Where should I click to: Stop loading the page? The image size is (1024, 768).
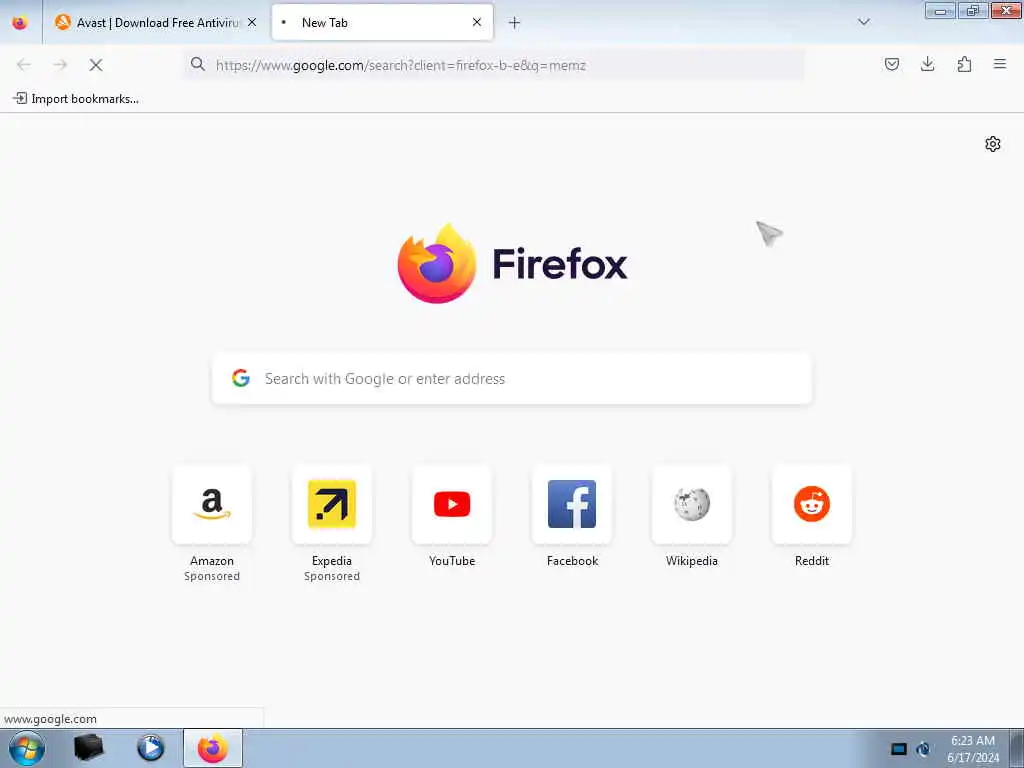coord(96,65)
